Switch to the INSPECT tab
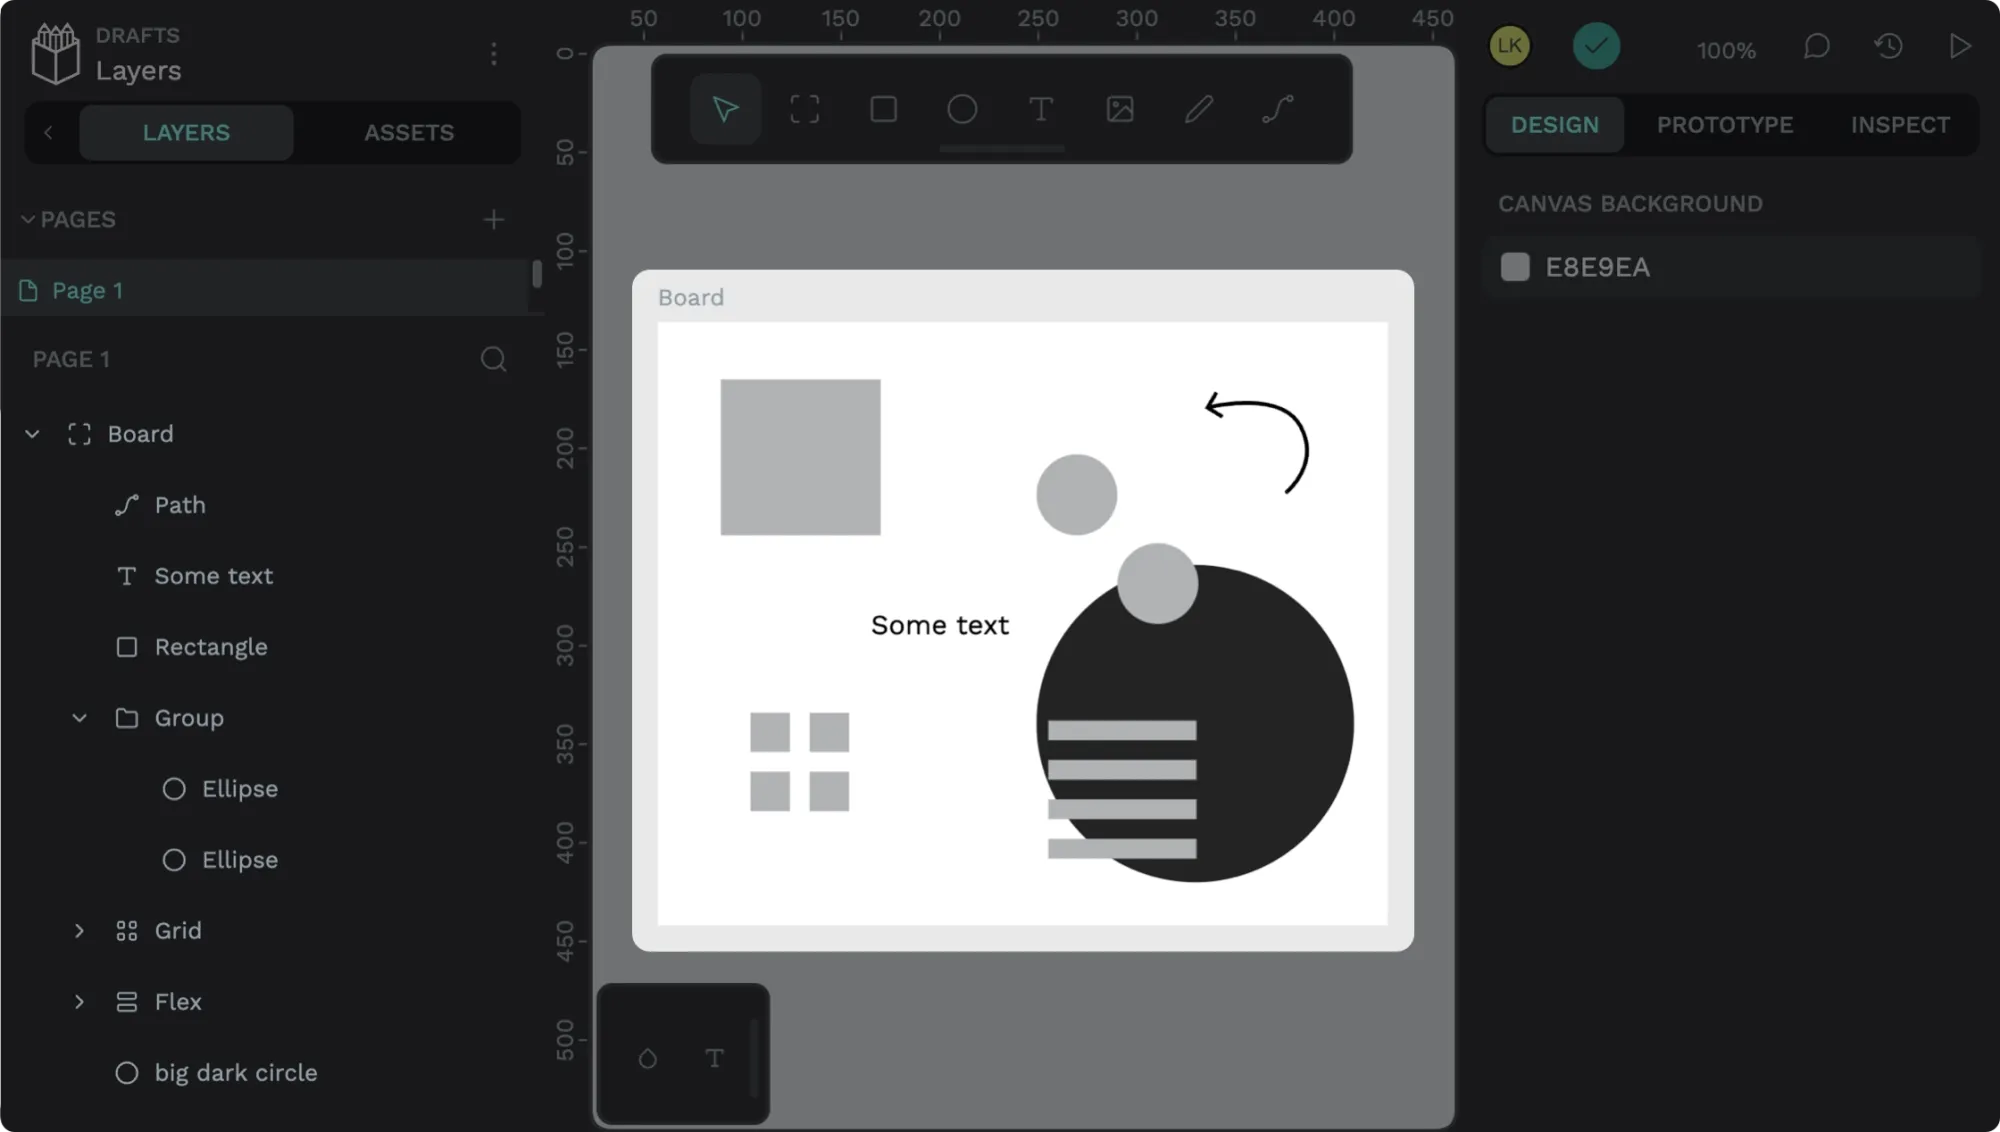Viewport: 2000px width, 1132px height. [x=1900, y=125]
